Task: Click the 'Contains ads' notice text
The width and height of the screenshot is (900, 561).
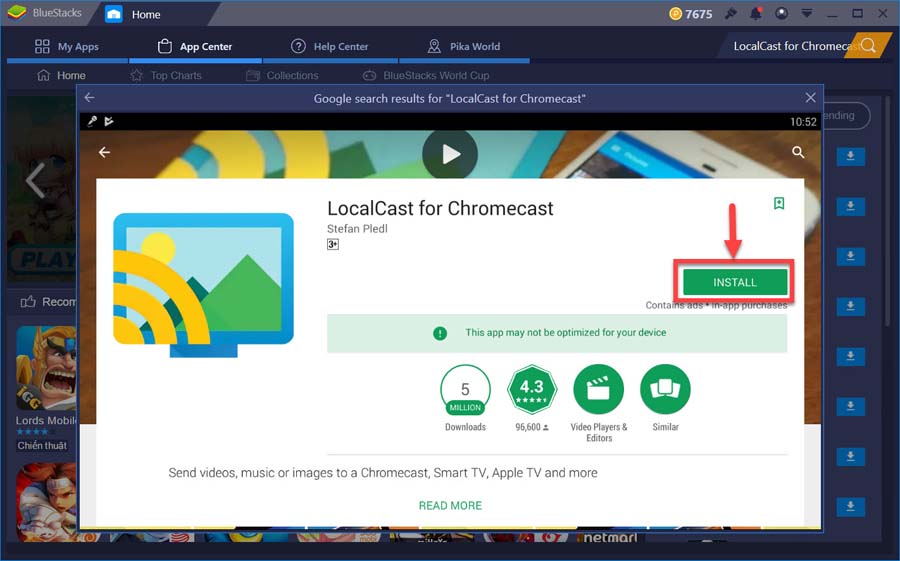Action: tap(674, 305)
